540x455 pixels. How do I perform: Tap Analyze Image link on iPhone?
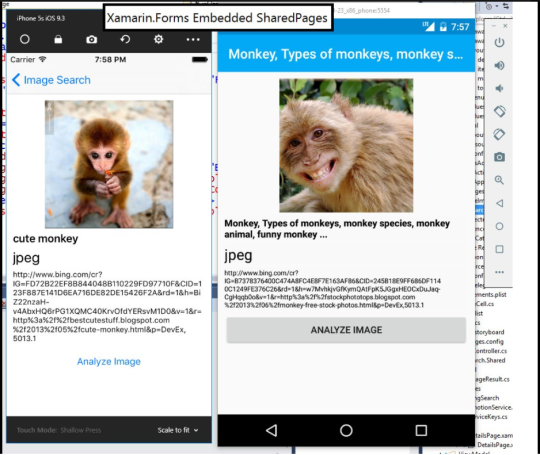point(109,361)
